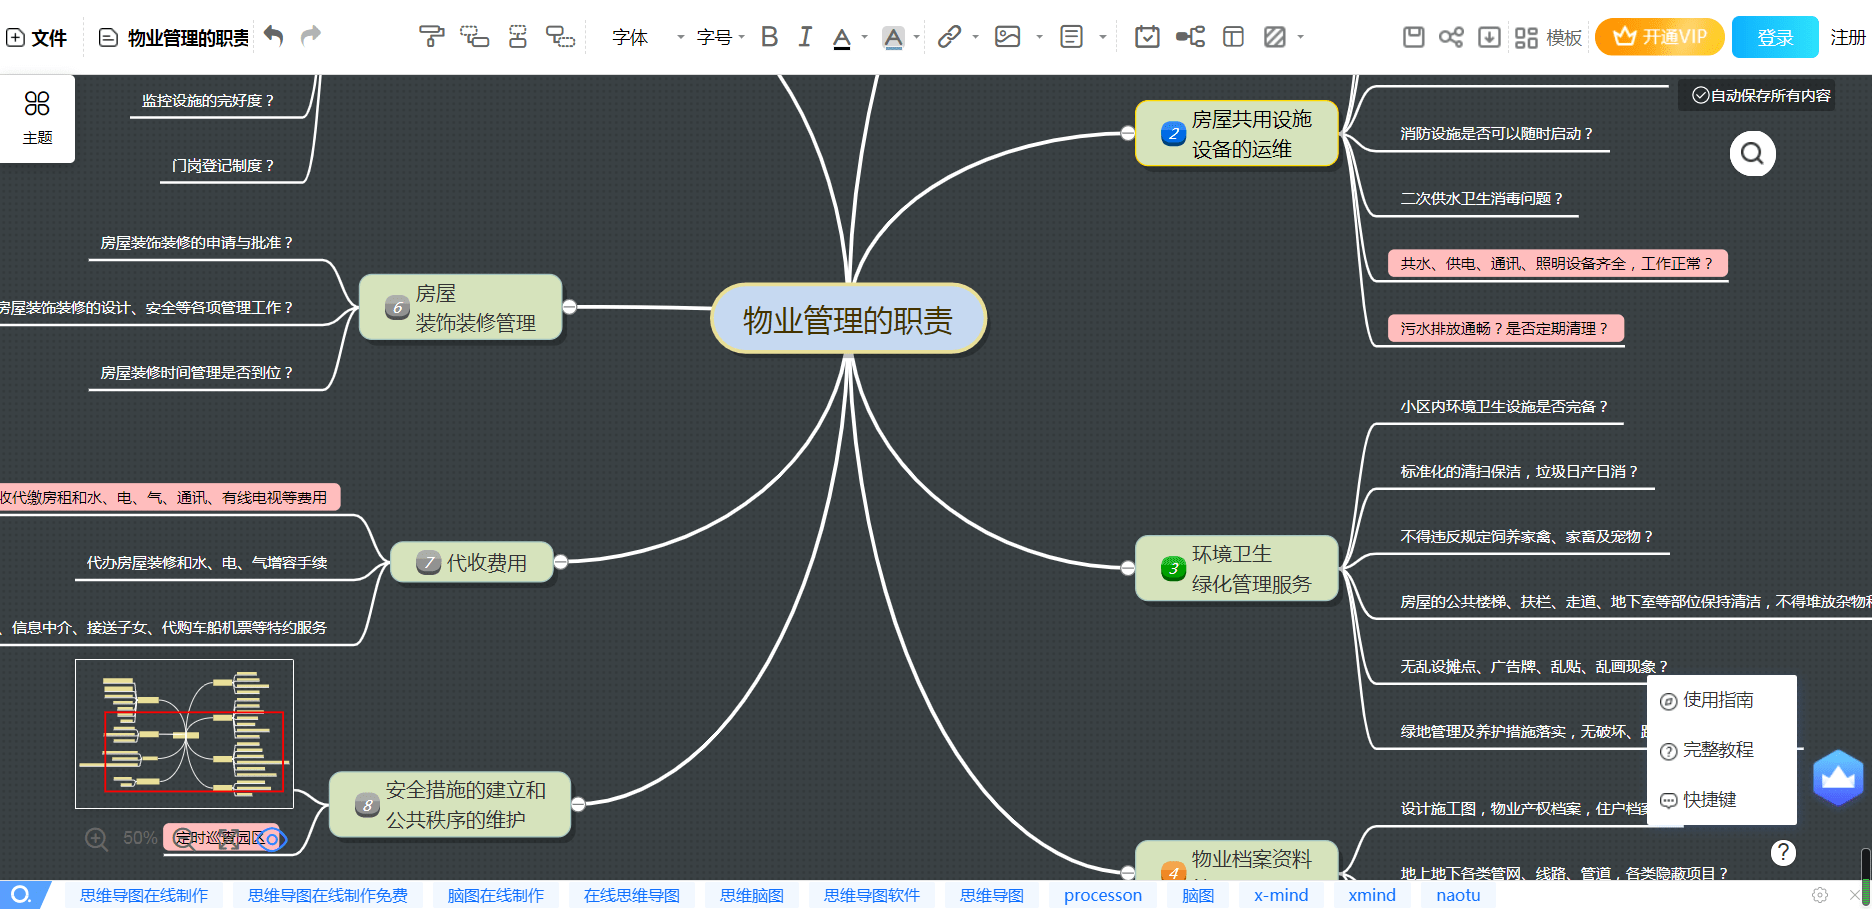The height and width of the screenshot is (909, 1872).
Task: Open the x-mind link
Action: (1281, 895)
